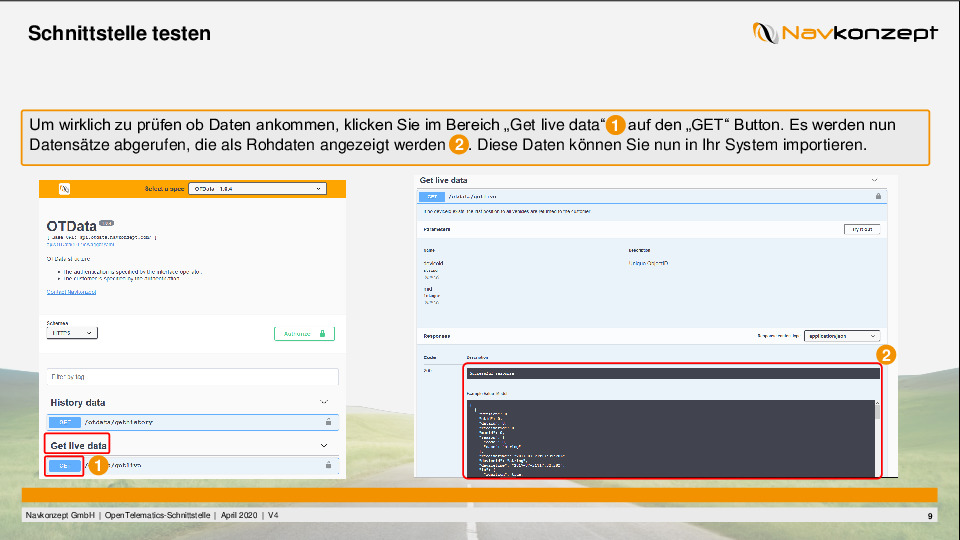Click the orange number 2 marker beside the response box
The width and height of the screenshot is (960, 540).
pyautogui.click(x=886, y=354)
